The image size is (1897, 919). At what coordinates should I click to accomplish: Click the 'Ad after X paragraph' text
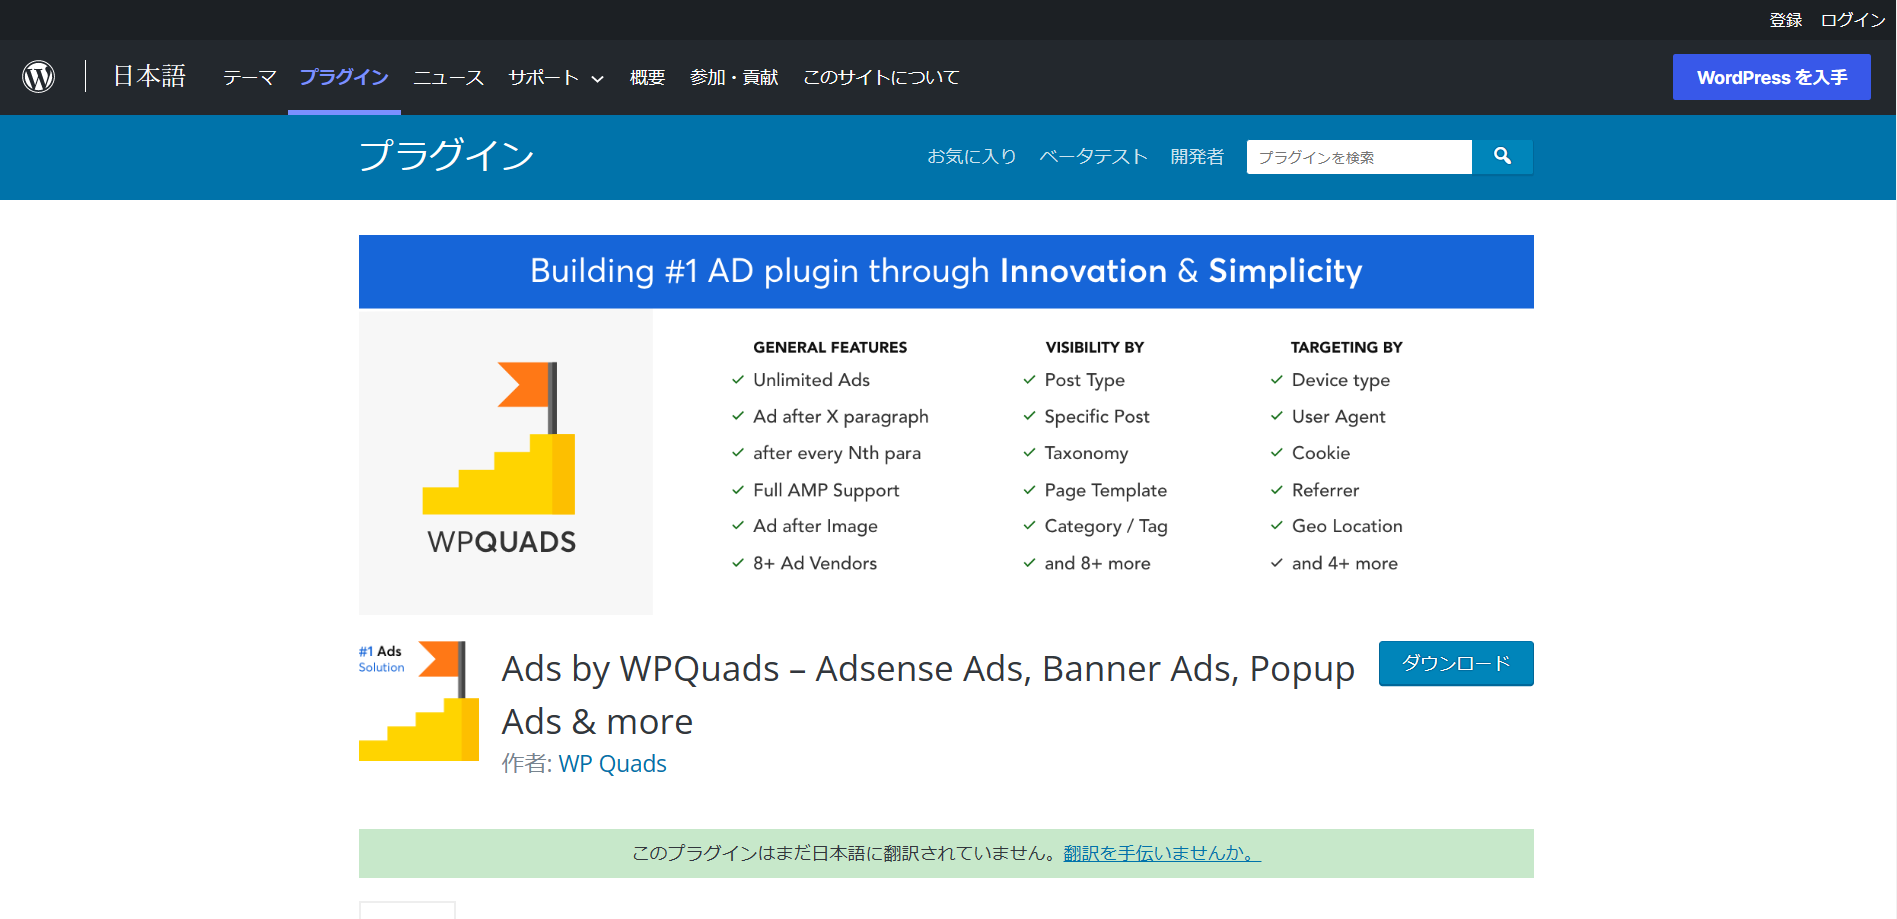point(841,417)
